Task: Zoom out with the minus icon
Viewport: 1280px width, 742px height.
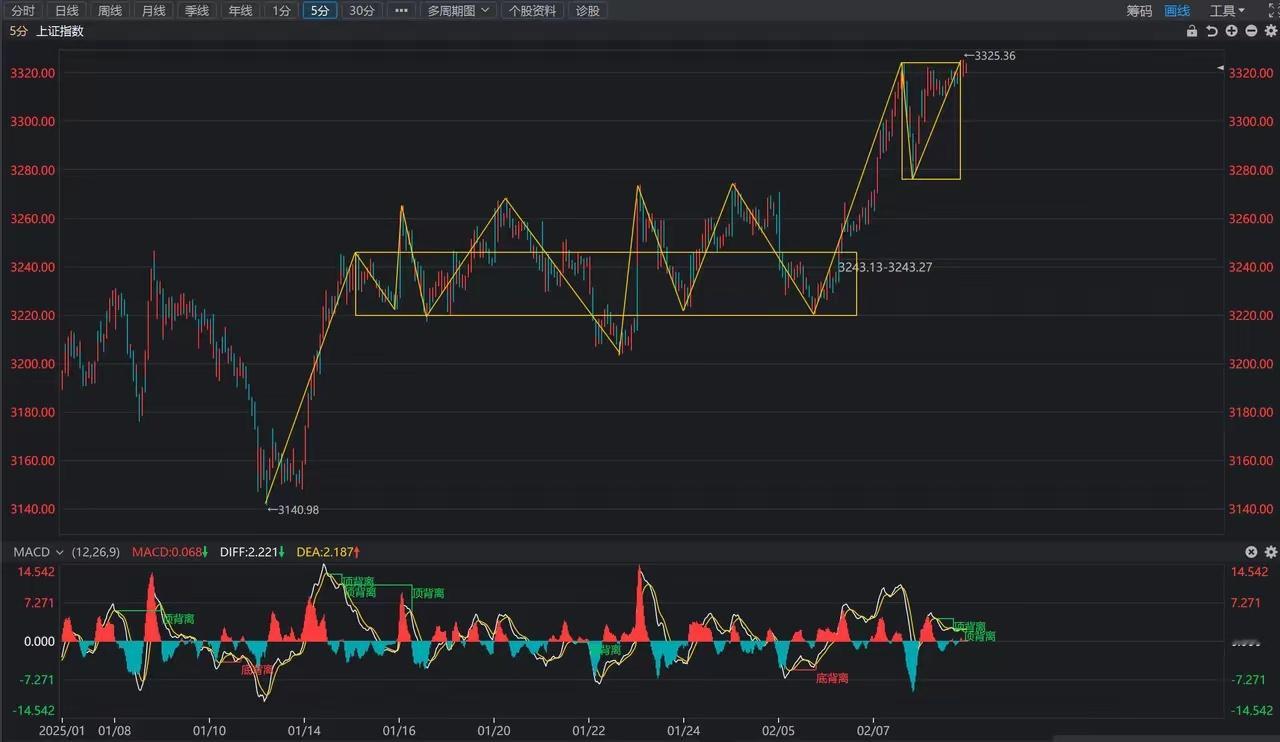Action: click(x=1251, y=31)
